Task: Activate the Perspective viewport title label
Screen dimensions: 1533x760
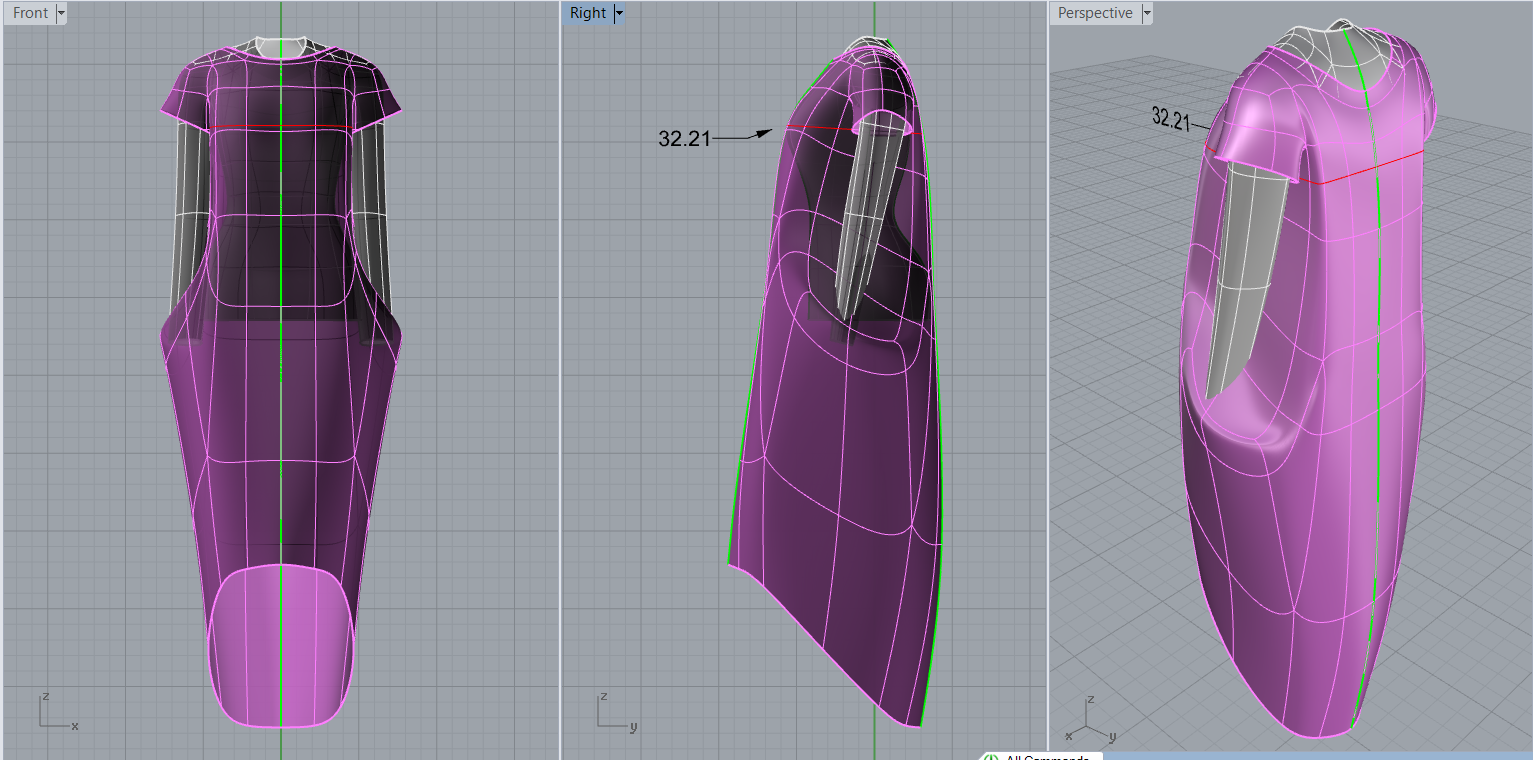Action: (x=1095, y=13)
